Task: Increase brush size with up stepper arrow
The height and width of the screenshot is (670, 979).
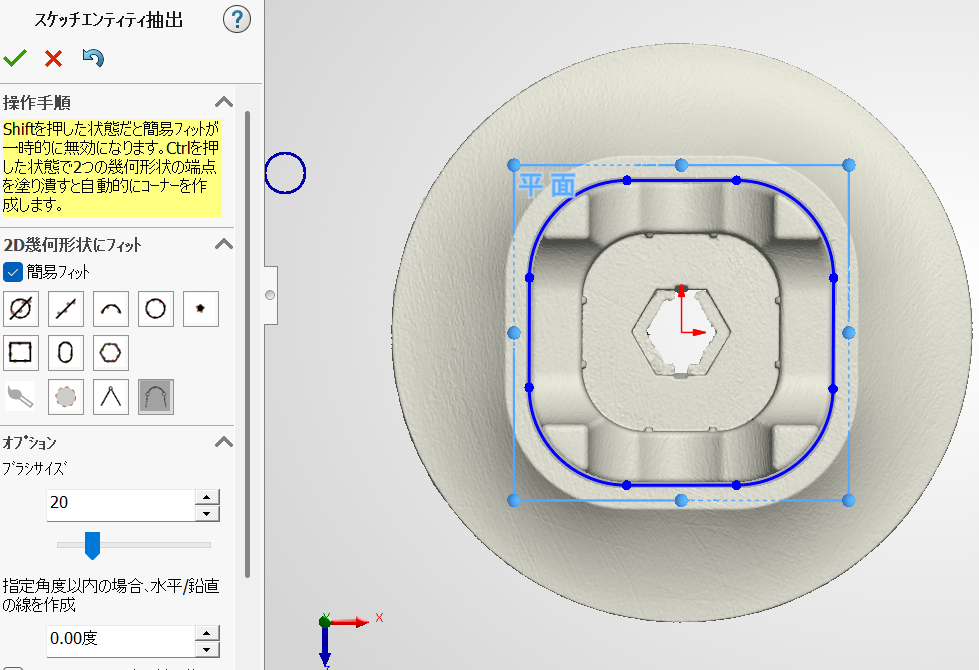Action: 207,496
